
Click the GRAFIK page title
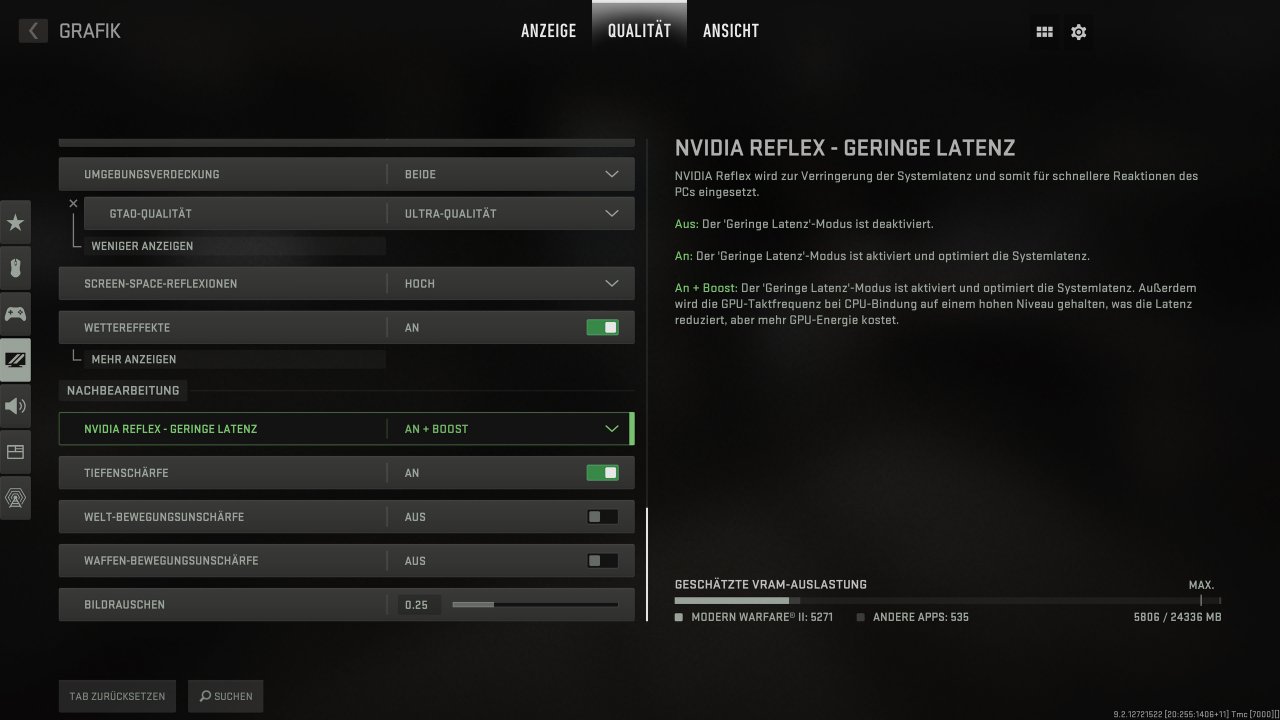[x=90, y=31]
